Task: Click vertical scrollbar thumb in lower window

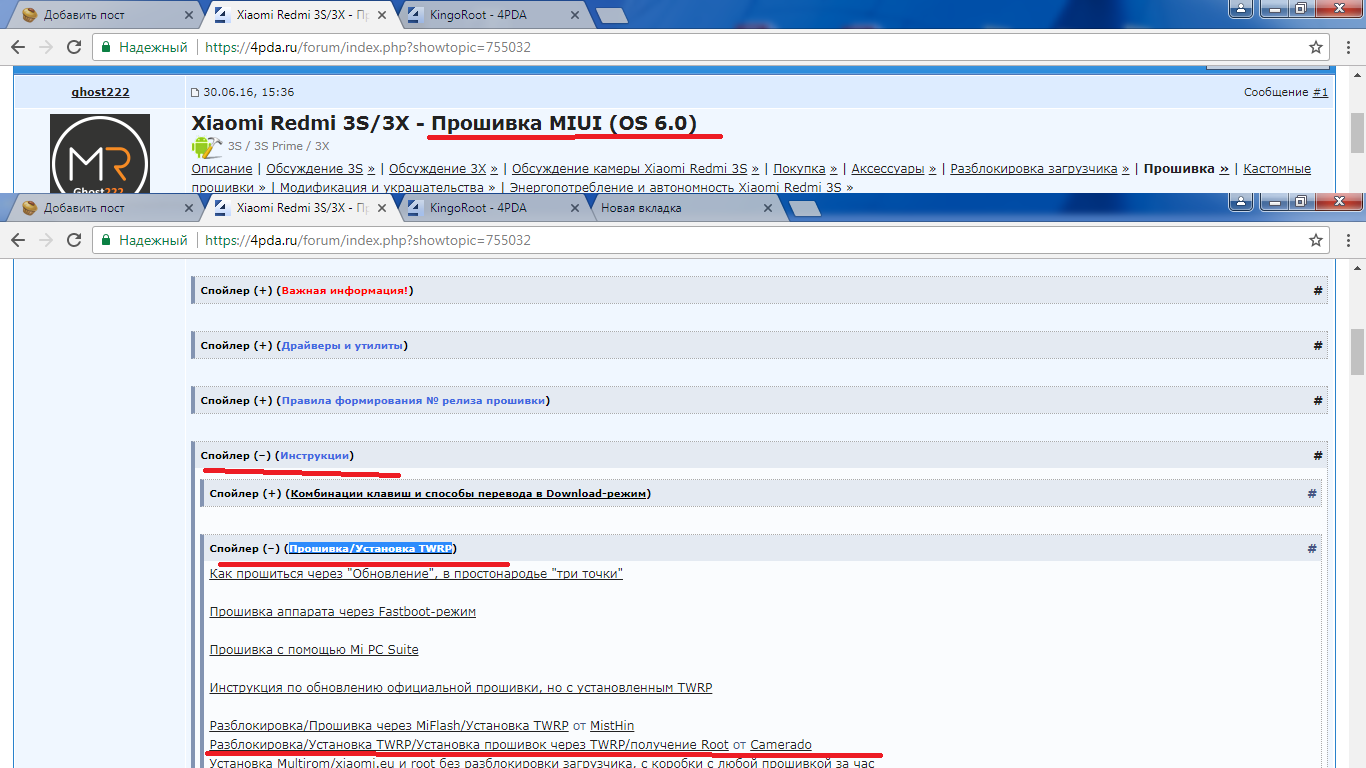Action: (x=1357, y=351)
